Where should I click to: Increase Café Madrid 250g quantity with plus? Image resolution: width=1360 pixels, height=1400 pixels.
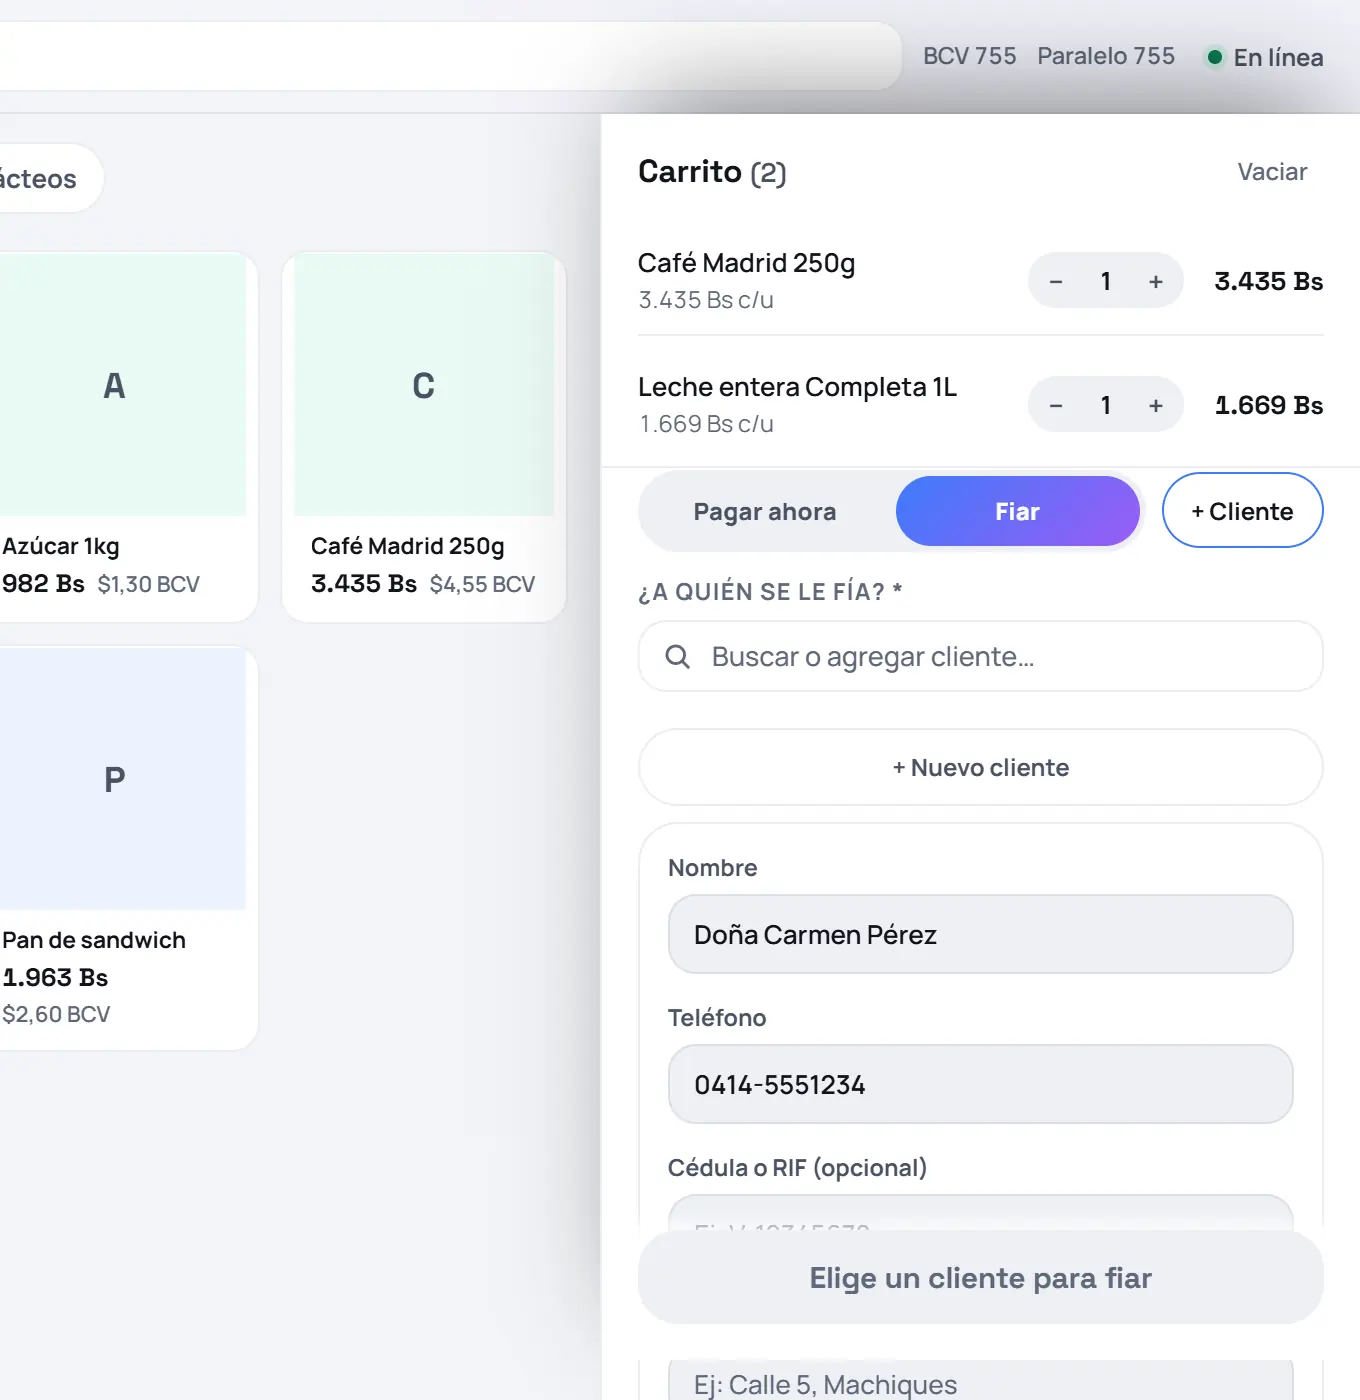click(x=1156, y=282)
